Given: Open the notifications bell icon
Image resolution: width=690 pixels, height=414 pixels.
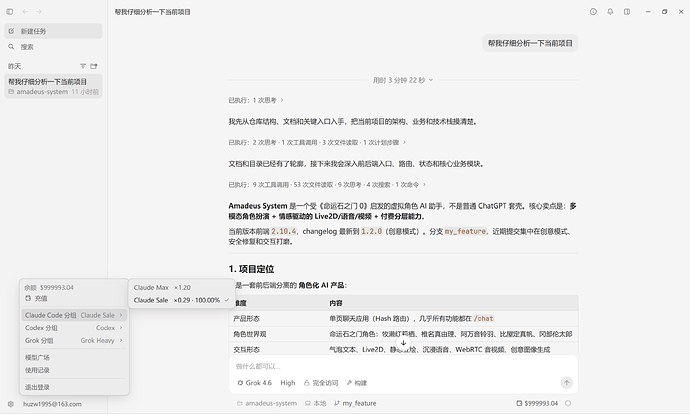Looking at the screenshot, I should [x=610, y=12].
